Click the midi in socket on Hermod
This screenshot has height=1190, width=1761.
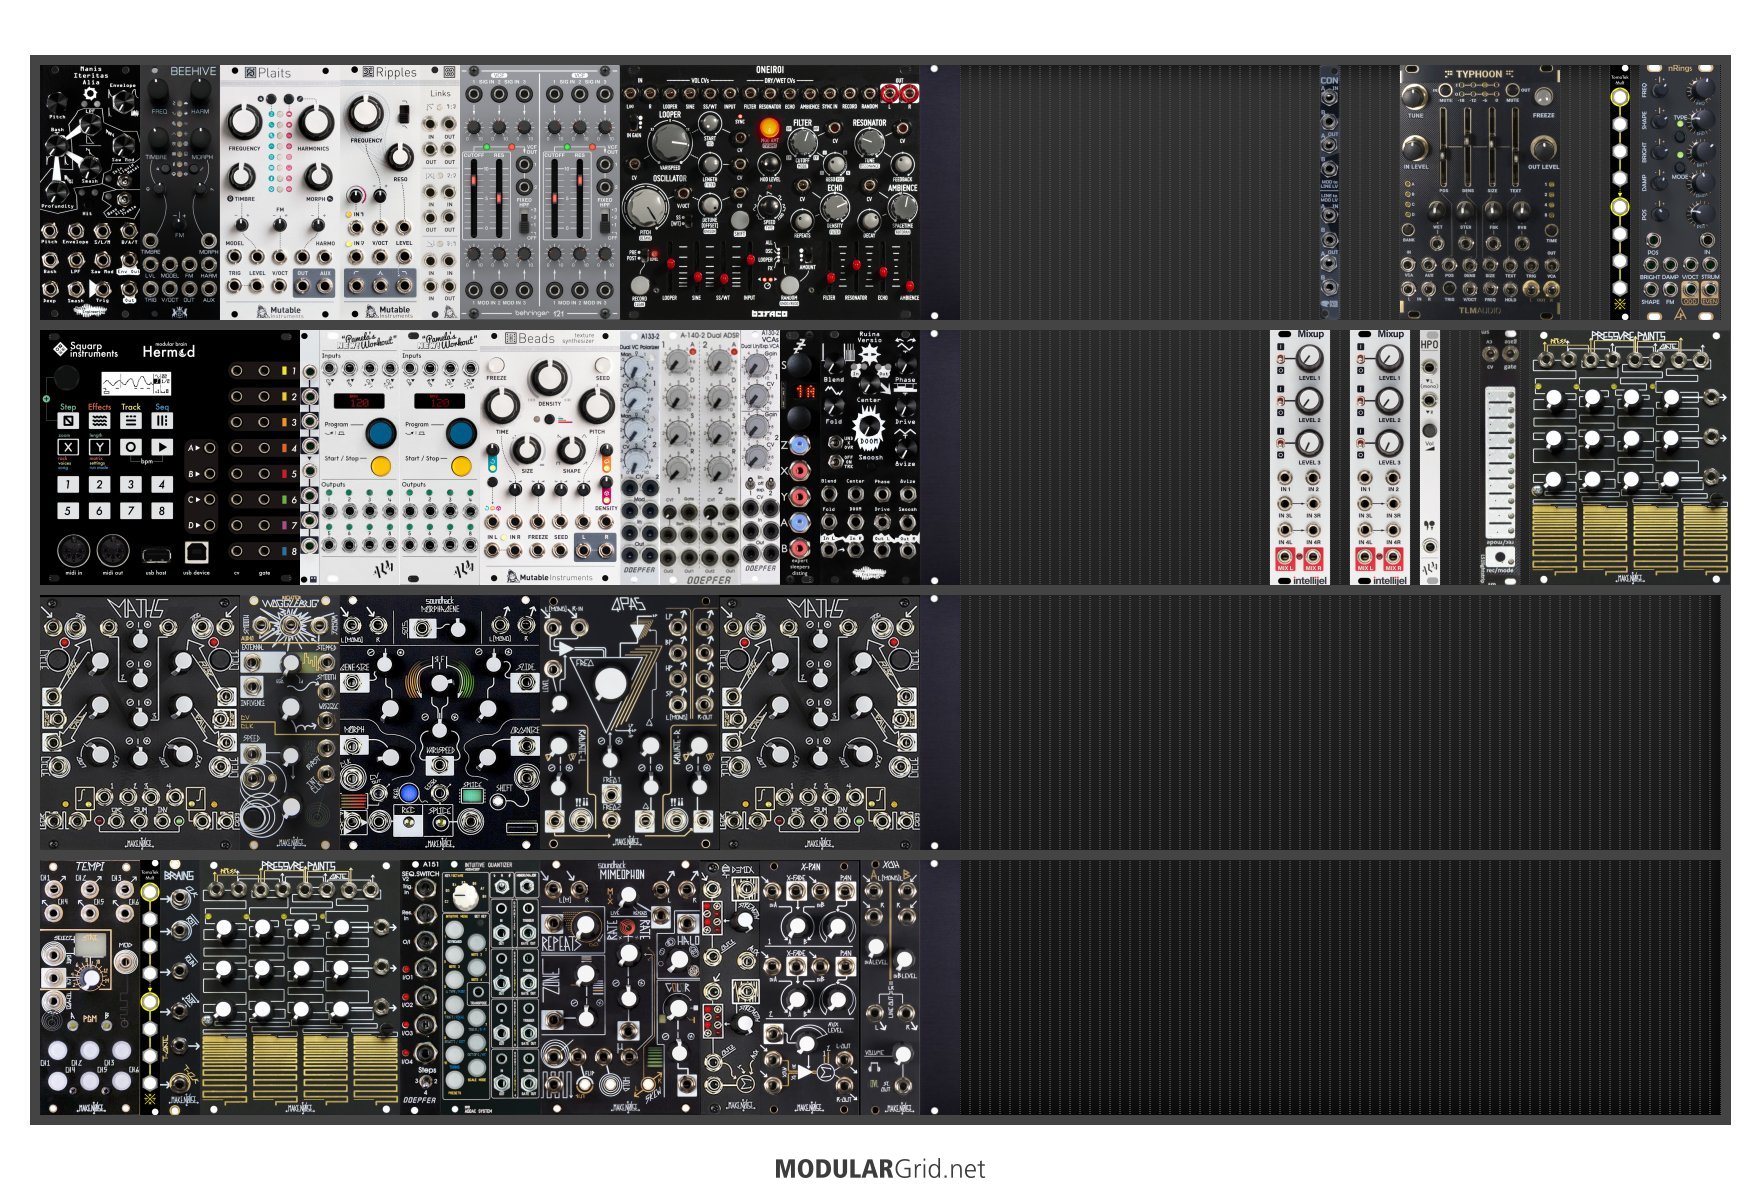click(x=73, y=551)
